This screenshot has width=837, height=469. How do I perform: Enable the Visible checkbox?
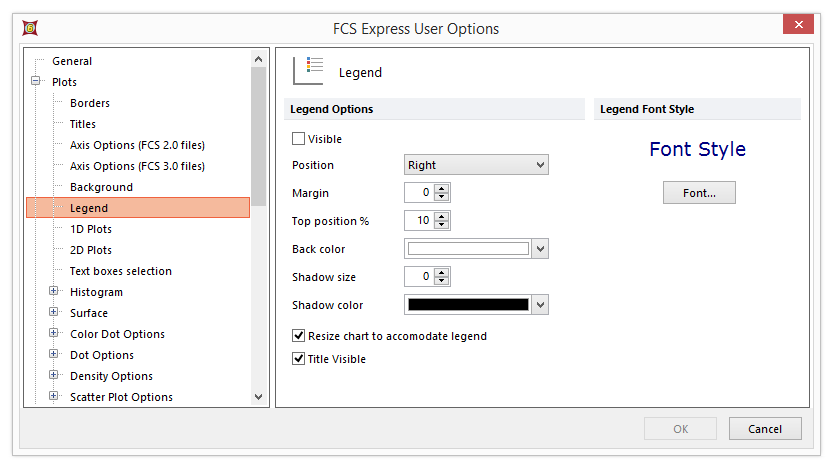(x=298, y=139)
